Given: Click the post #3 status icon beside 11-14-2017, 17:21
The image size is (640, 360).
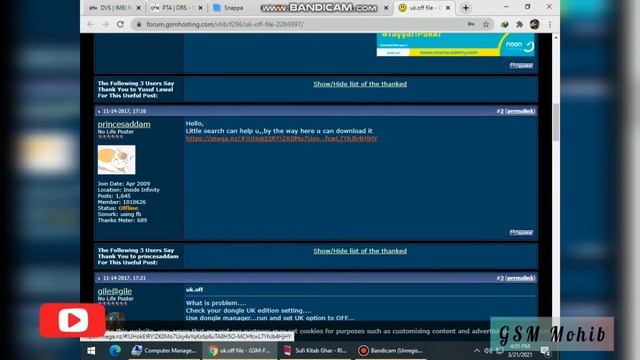Looking at the screenshot, I should (99, 278).
